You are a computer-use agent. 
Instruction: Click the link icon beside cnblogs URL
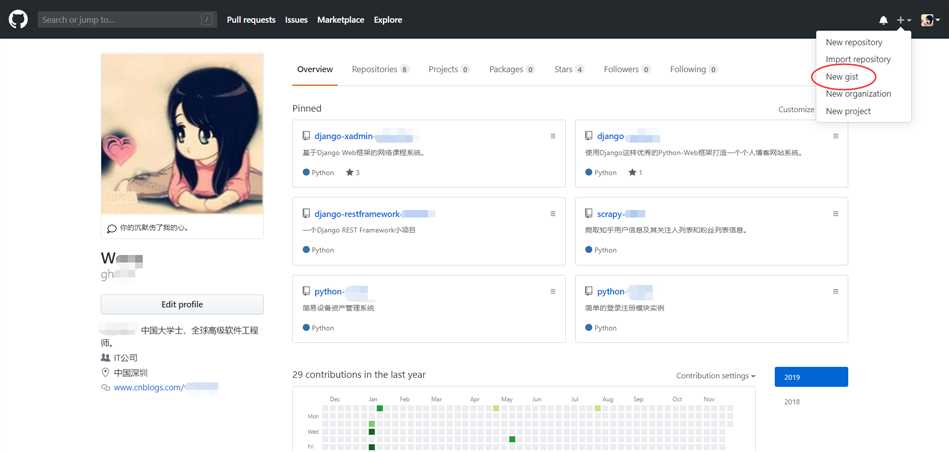coord(105,387)
